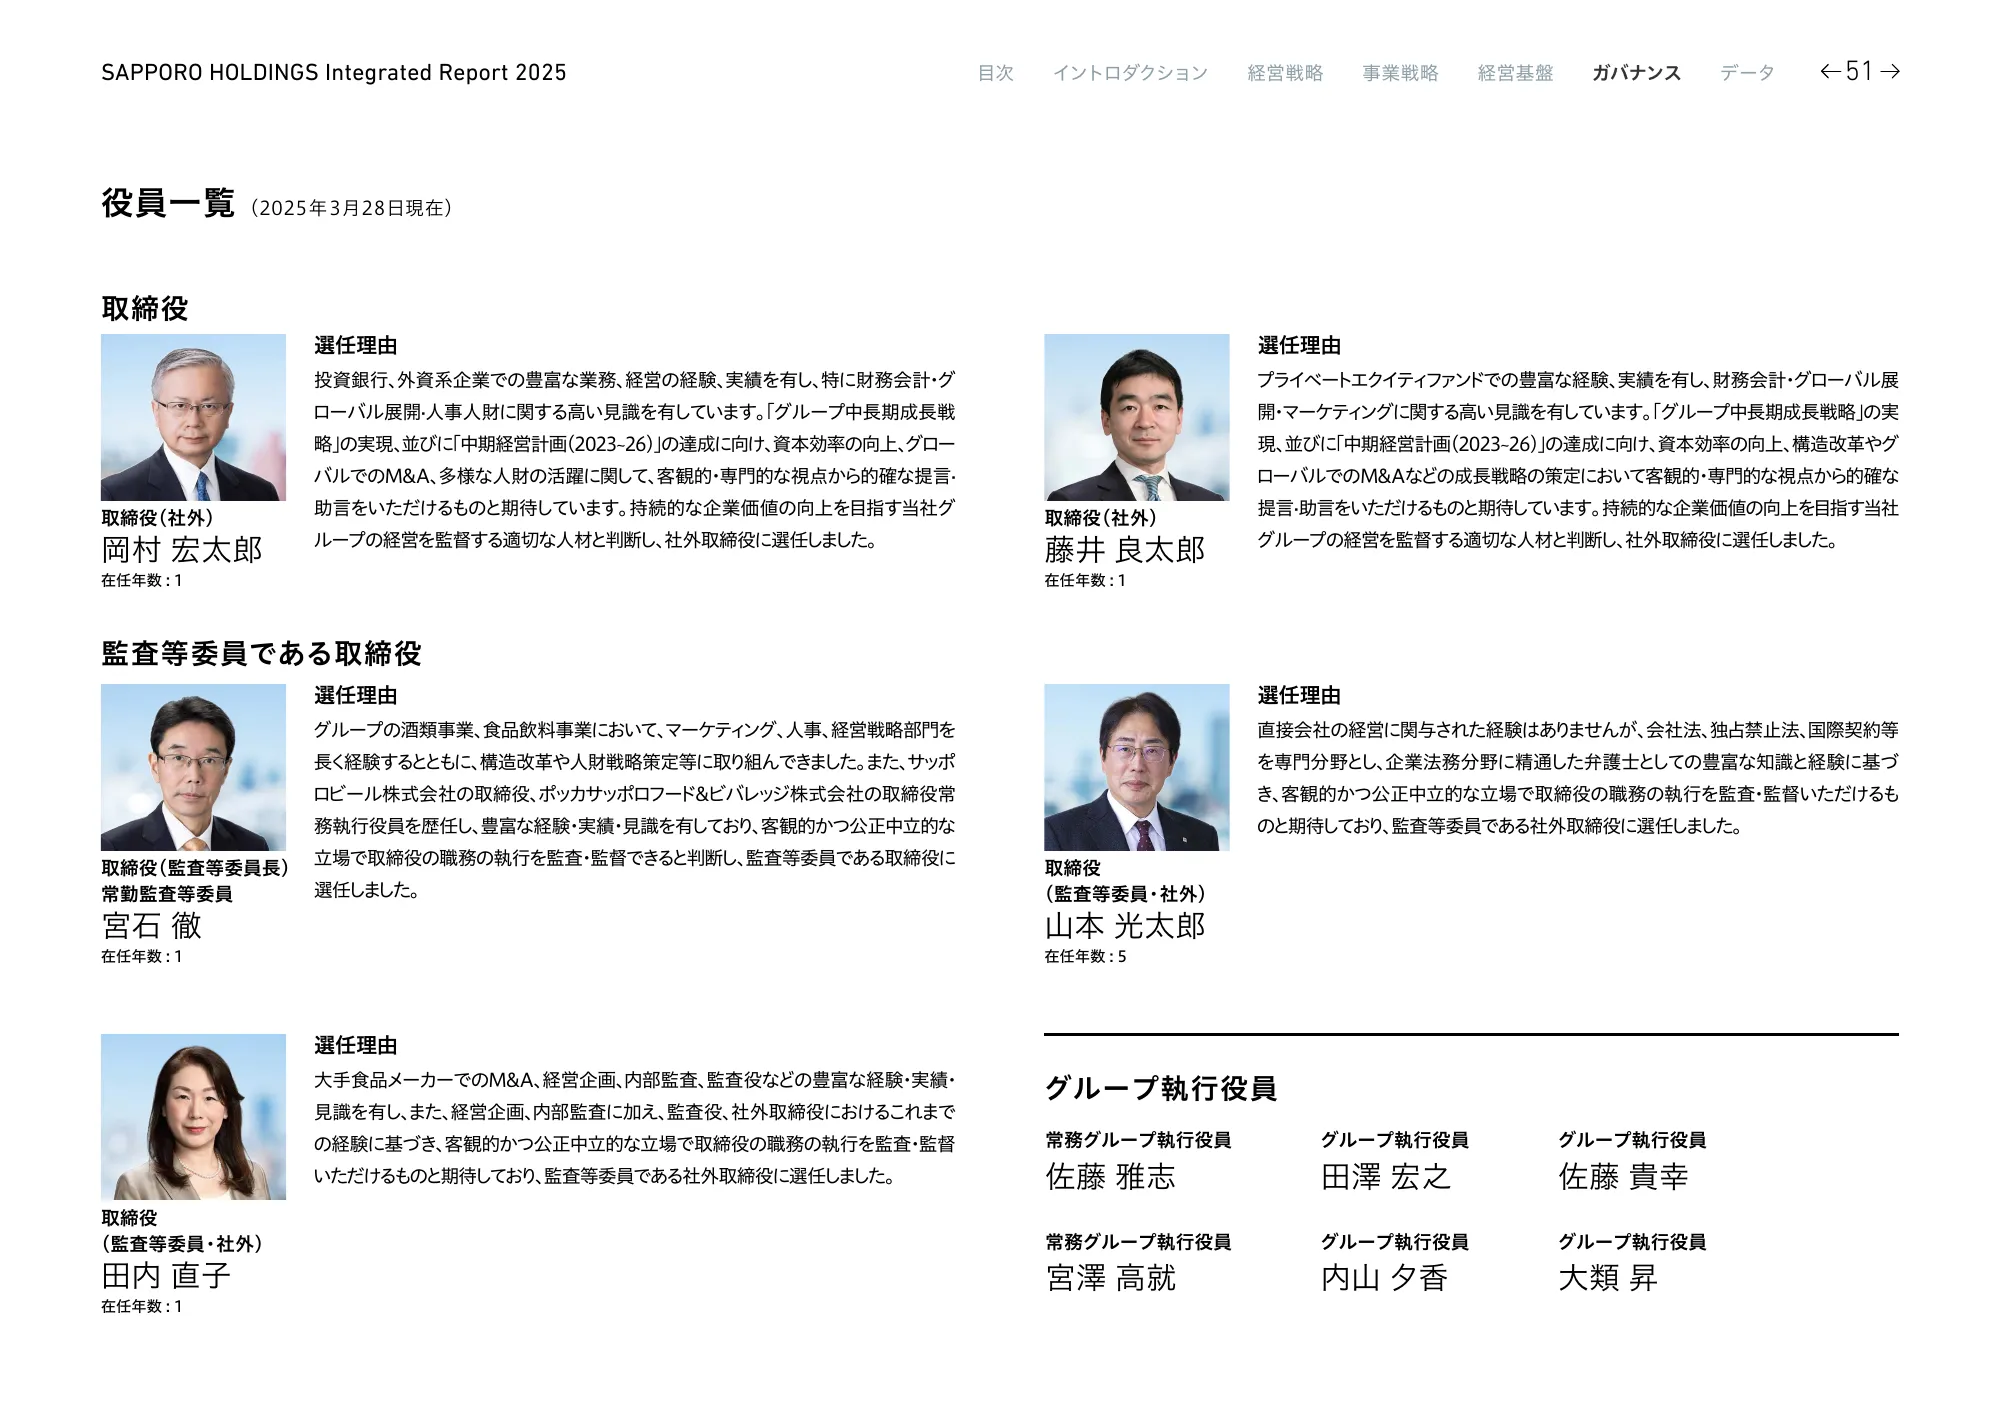Switch to the 経営基盤 tab
Screen dimensions: 2000x1415
[1515, 73]
